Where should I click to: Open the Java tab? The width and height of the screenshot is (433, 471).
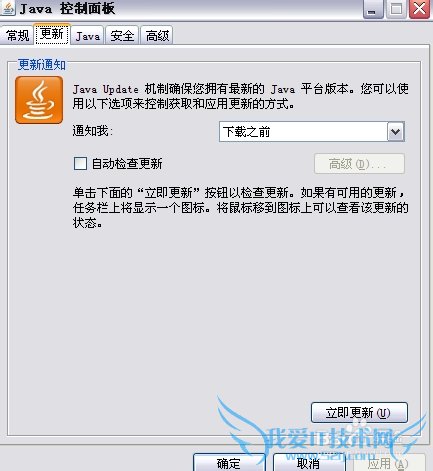click(x=88, y=35)
